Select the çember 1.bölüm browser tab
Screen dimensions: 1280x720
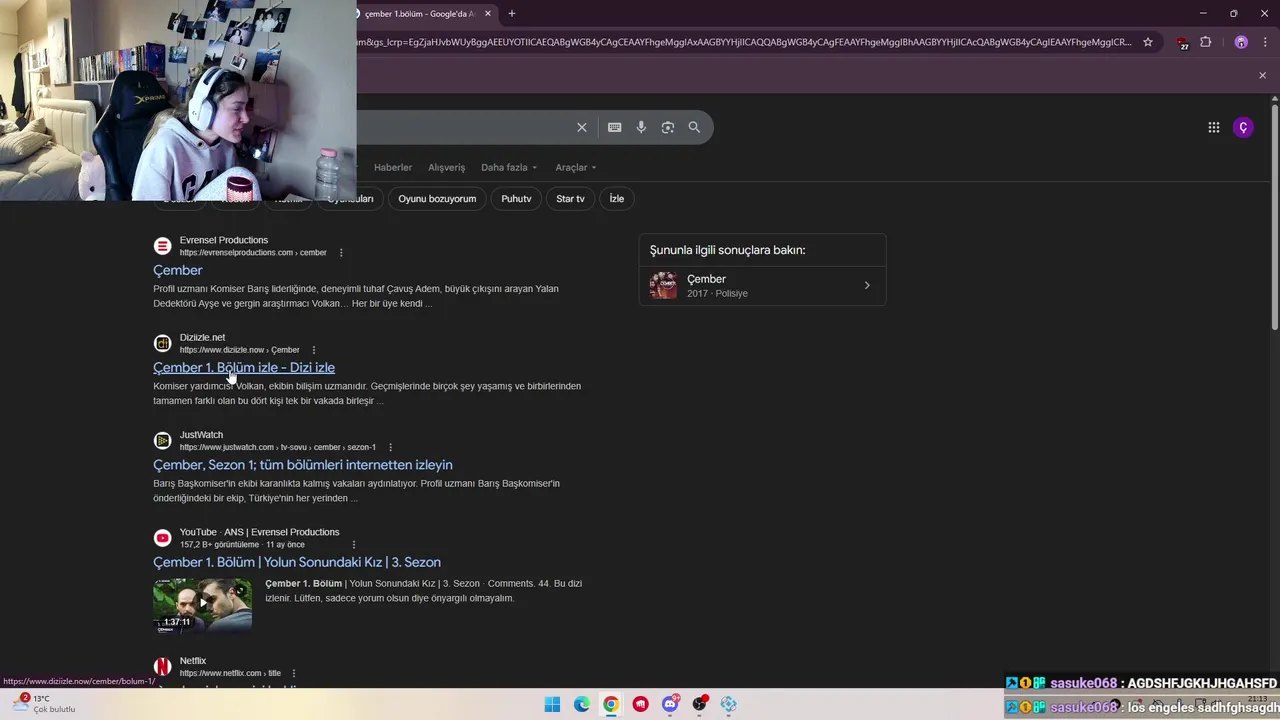coord(425,13)
